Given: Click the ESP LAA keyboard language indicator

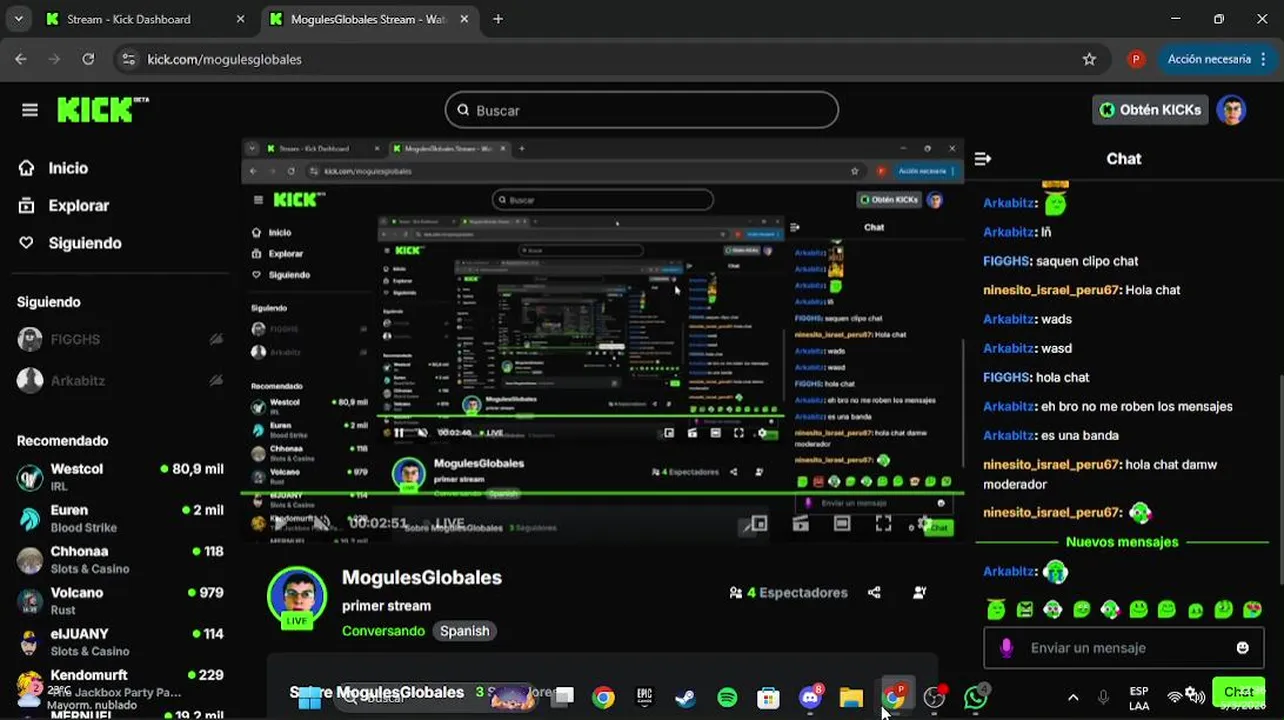Looking at the screenshot, I should pos(1139,697).
